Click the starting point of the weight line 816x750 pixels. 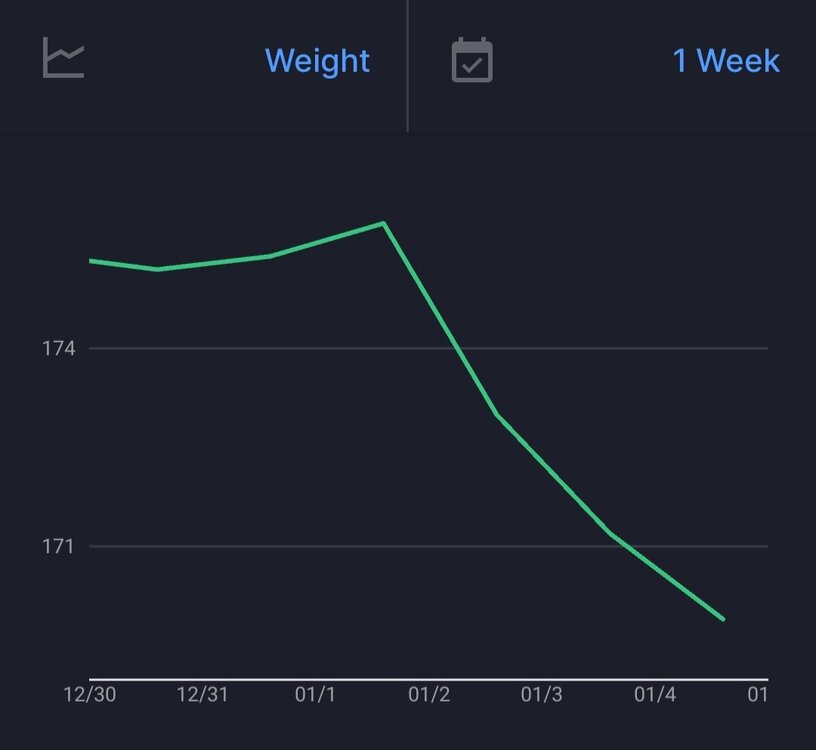click(x=91, y=261)
